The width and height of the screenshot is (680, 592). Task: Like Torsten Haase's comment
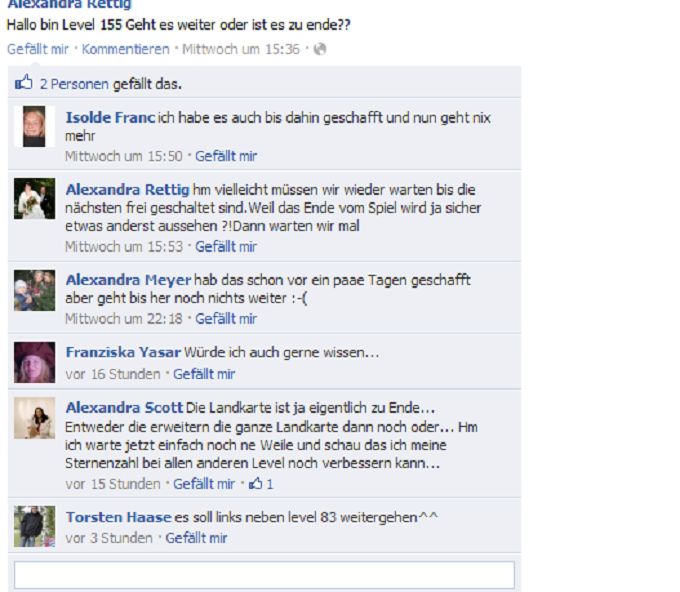pyautogui.click(x=196, y=538)
